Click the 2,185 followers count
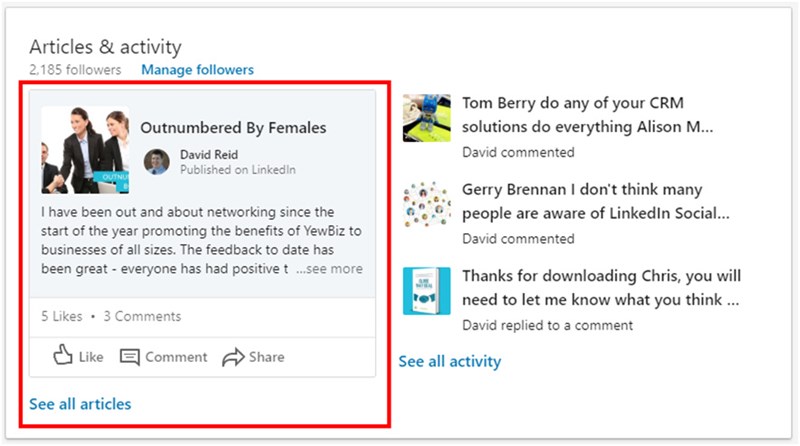Screen dimensions: 800x446 click(75, 70)
